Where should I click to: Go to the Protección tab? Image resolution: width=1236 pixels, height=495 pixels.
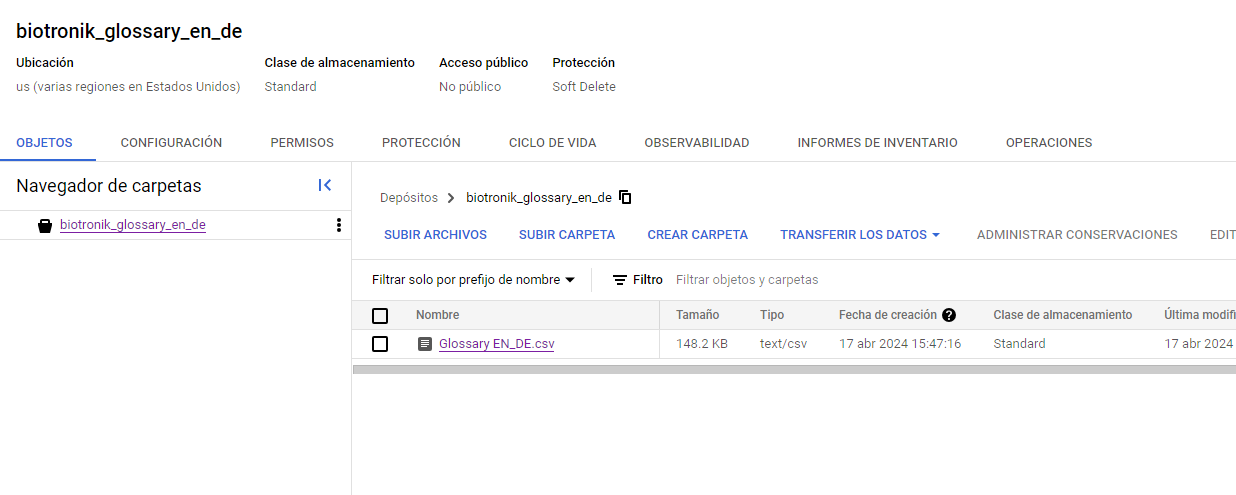(421, 143)
